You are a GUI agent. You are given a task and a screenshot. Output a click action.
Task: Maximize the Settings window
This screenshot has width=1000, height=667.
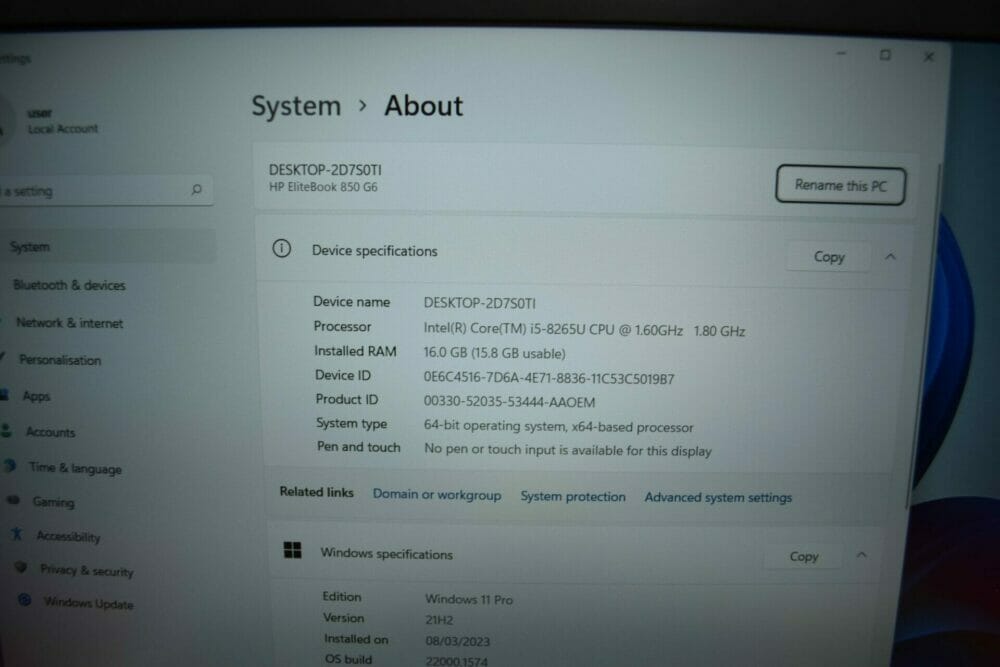tap(885, 55)
